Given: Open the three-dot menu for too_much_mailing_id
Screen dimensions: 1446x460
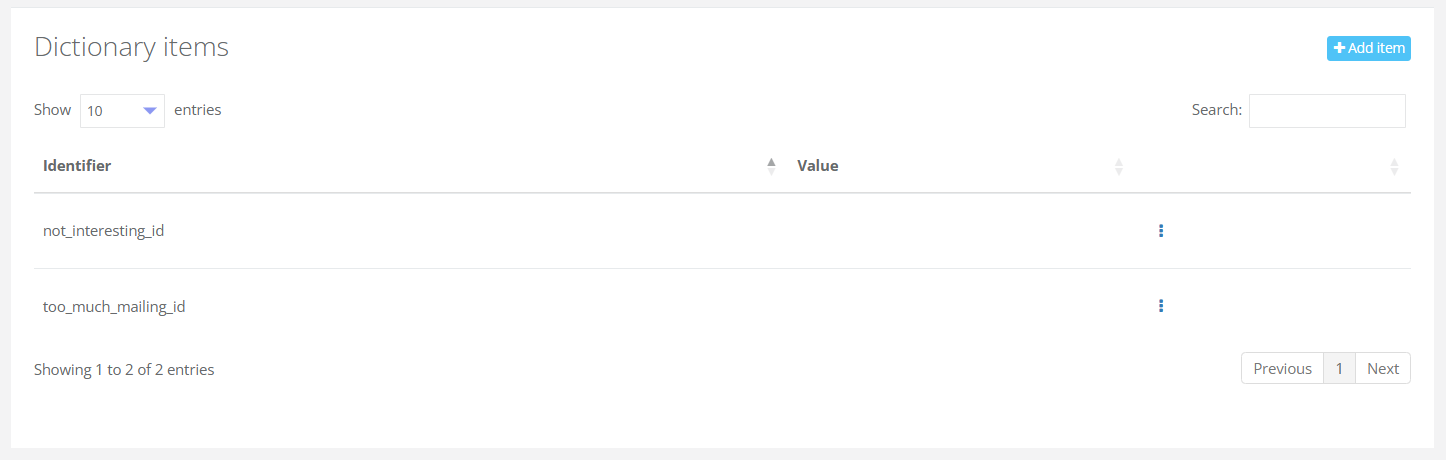Looking at the screenshot, I should pyautogui.click(x=1160, y=306).
